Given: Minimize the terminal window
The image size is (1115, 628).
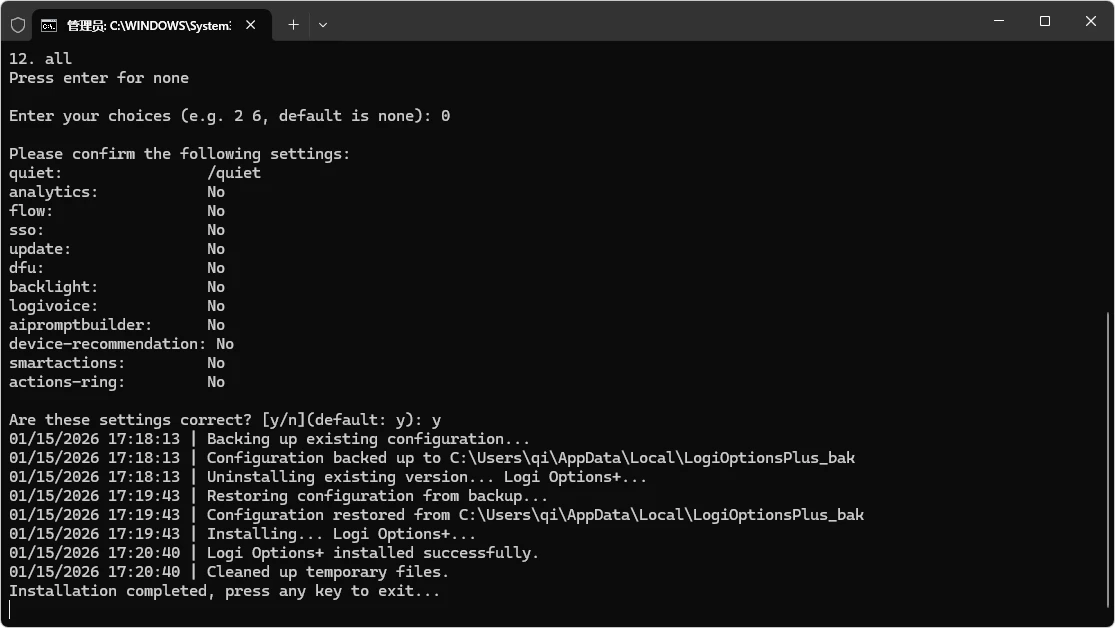Looking at the screenshot, I should [999, 21].
